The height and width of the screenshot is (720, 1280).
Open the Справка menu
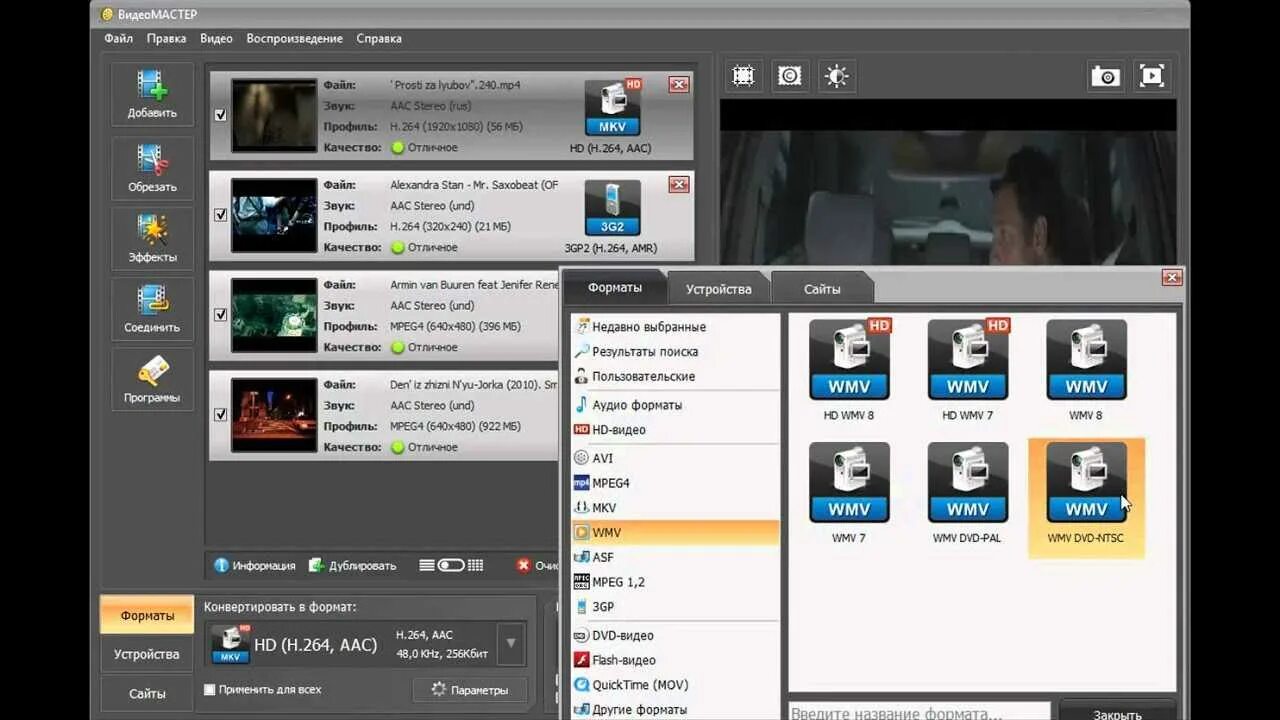pyautogui.click(x=379, y=38)
